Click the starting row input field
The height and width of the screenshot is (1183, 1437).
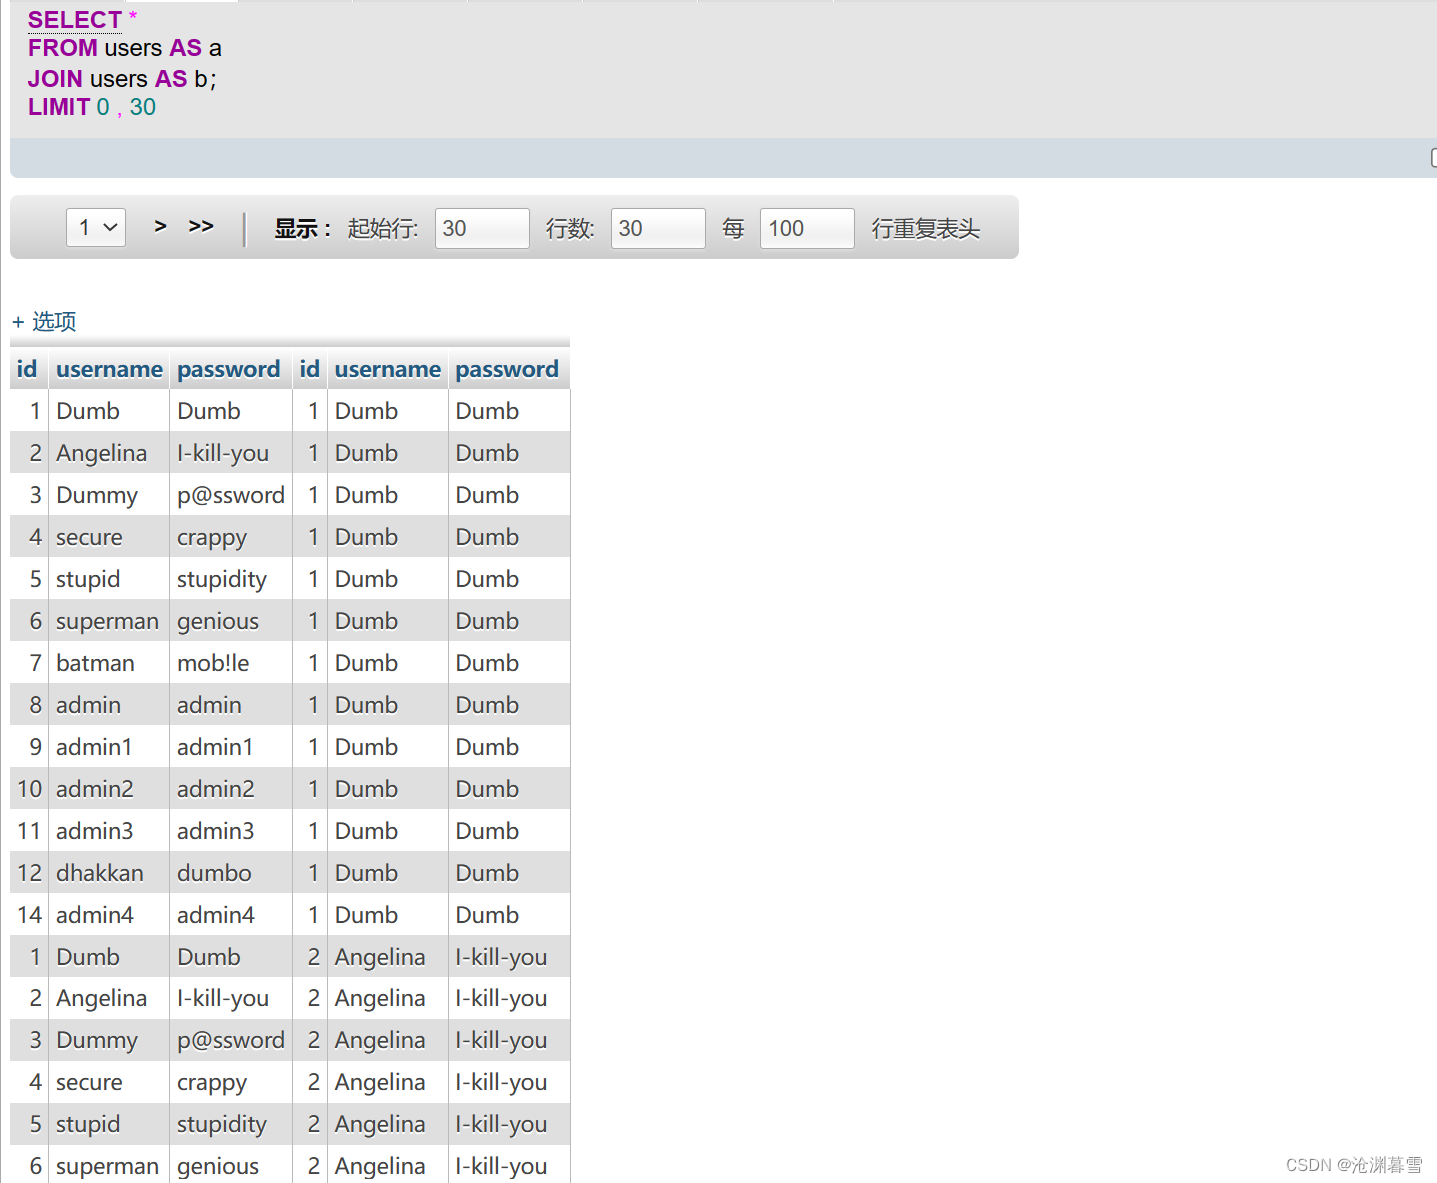[x=482, y=228]
